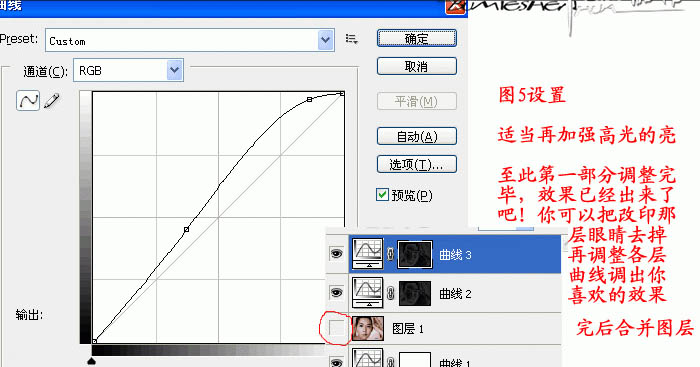
Task: Hide the 曲线 2 layer via eye icon
Action: (337, 292)
